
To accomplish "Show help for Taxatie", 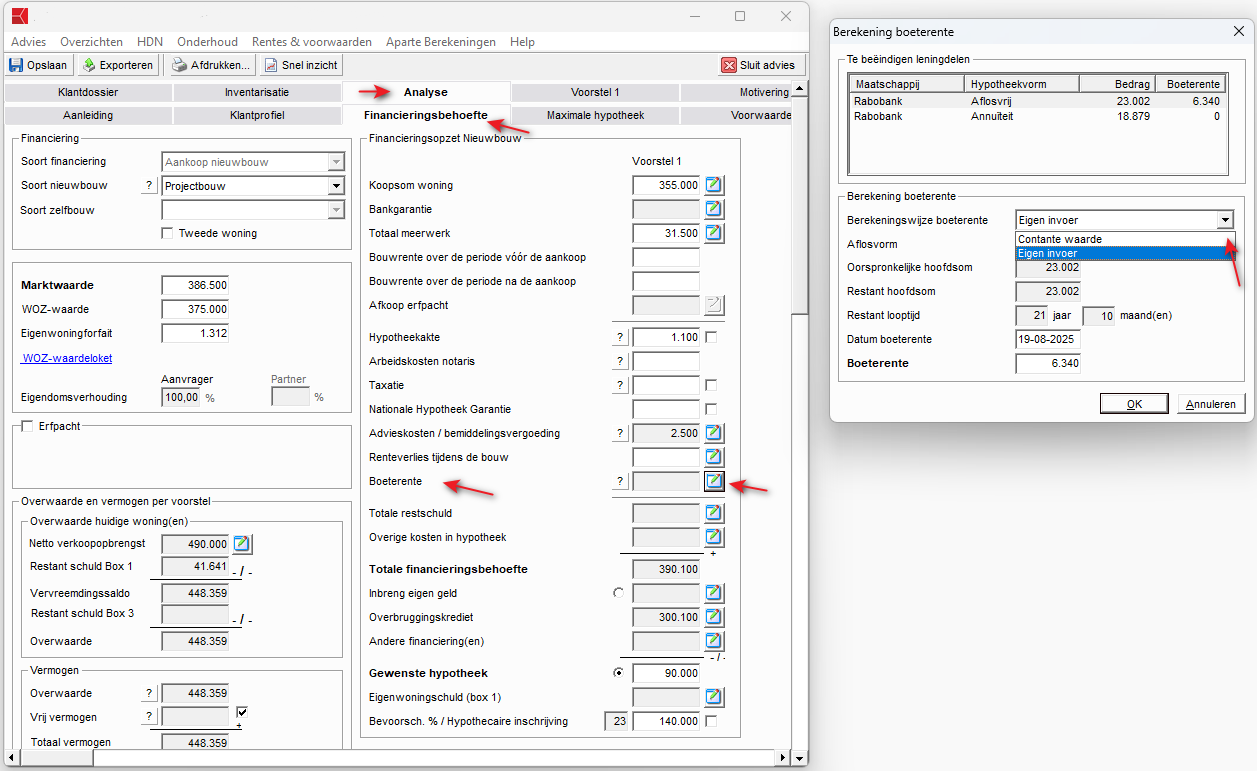I will click(620, 386).
